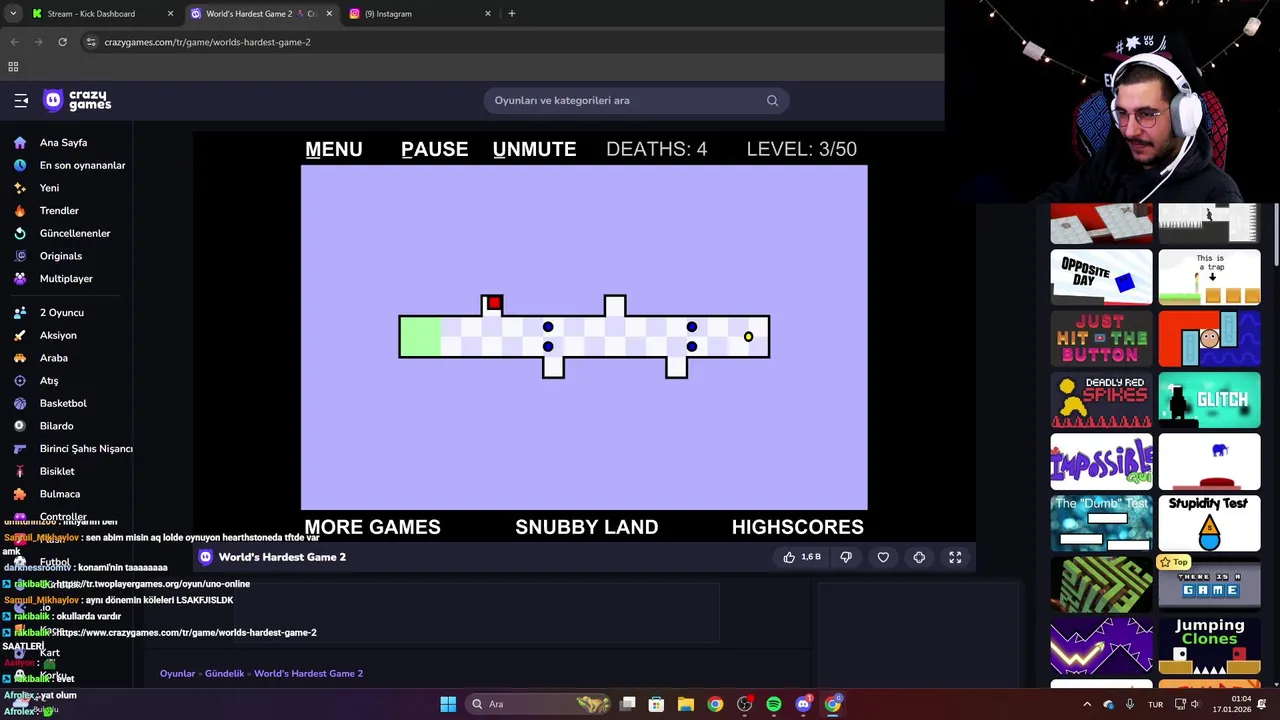Open the En son oynananlar clock icon
1280x720 pixels.
coord(19,165)
